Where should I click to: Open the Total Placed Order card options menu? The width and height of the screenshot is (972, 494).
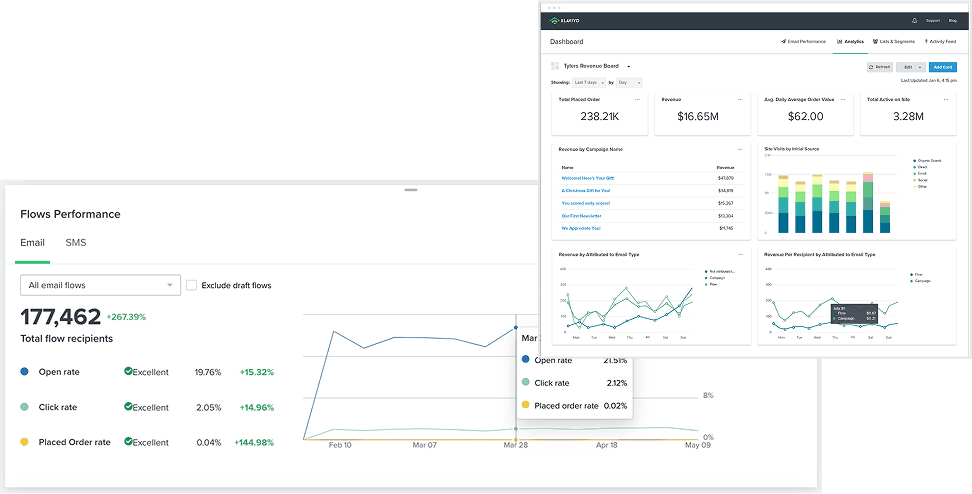click(x=637, y=99)
